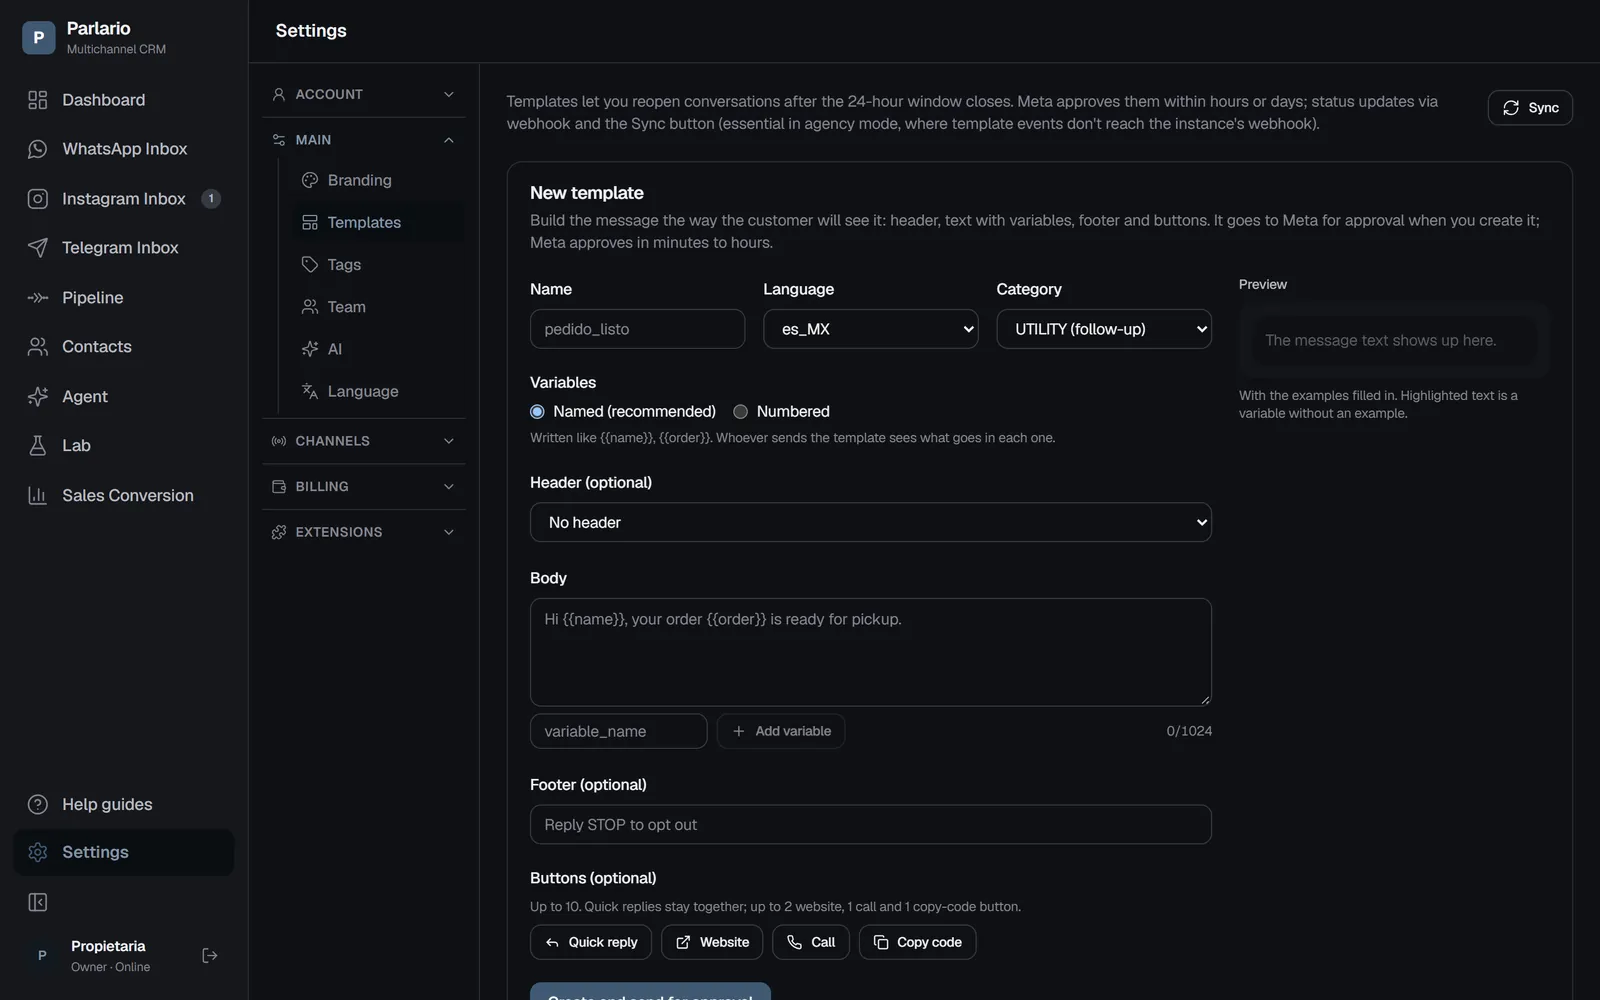Open the Instagram Inbox icon
Image resolution: width=1600 pixels, height=1000 pixels.
pos(37,199)
